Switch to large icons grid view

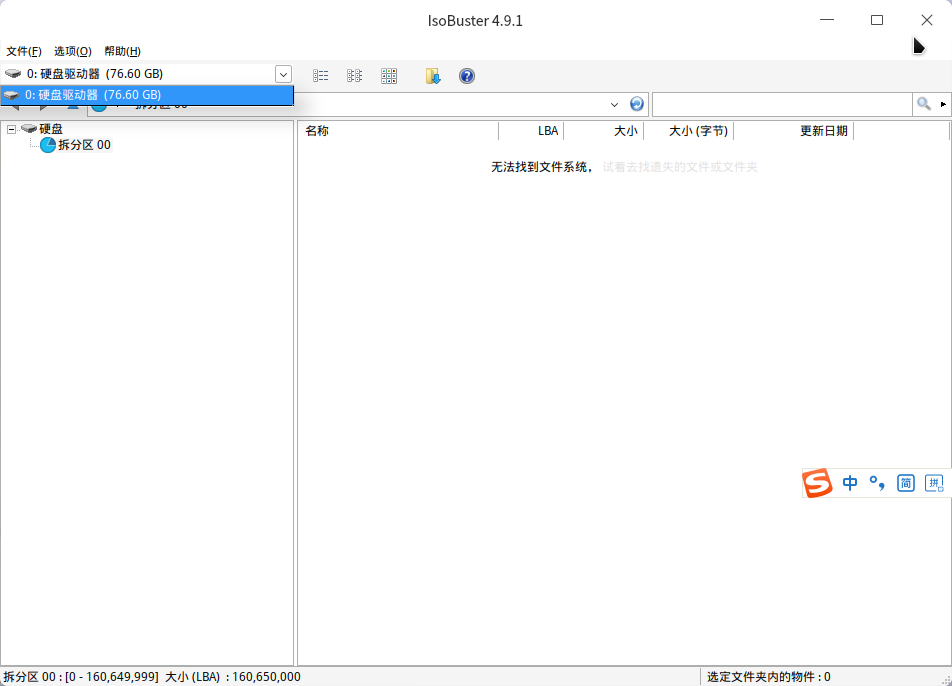tap(389, 76)
